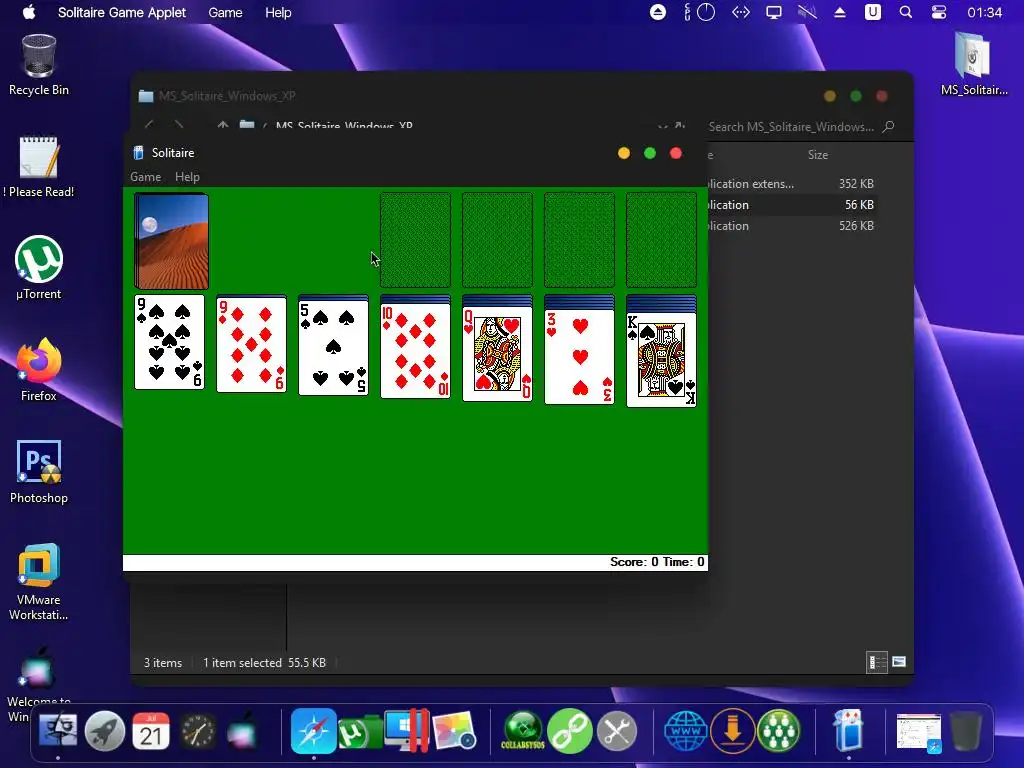The image size is (1024, 768).
Task: Click the minimized window thumbnail in dock
Action: tap(919, 733)
